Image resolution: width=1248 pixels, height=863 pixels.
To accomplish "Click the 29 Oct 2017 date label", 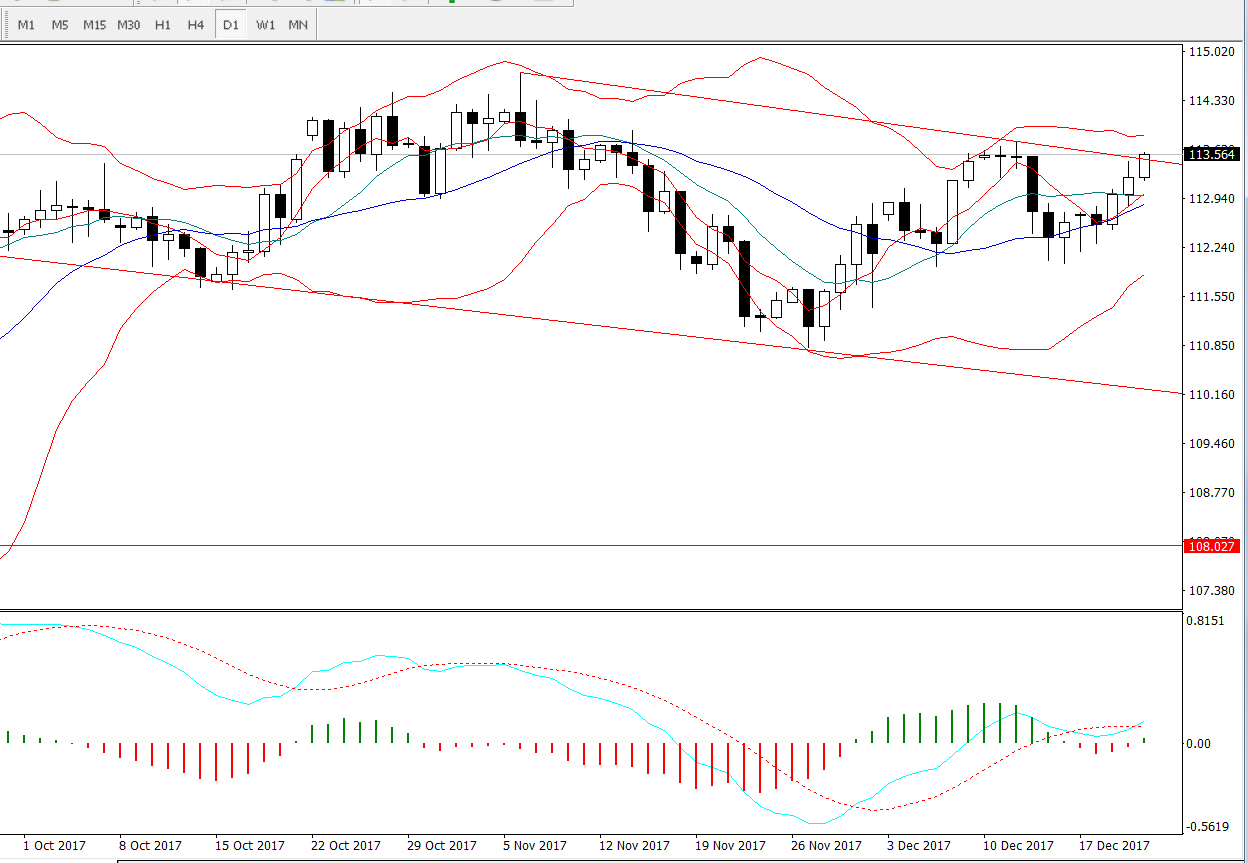I will (x=442, y=845).
